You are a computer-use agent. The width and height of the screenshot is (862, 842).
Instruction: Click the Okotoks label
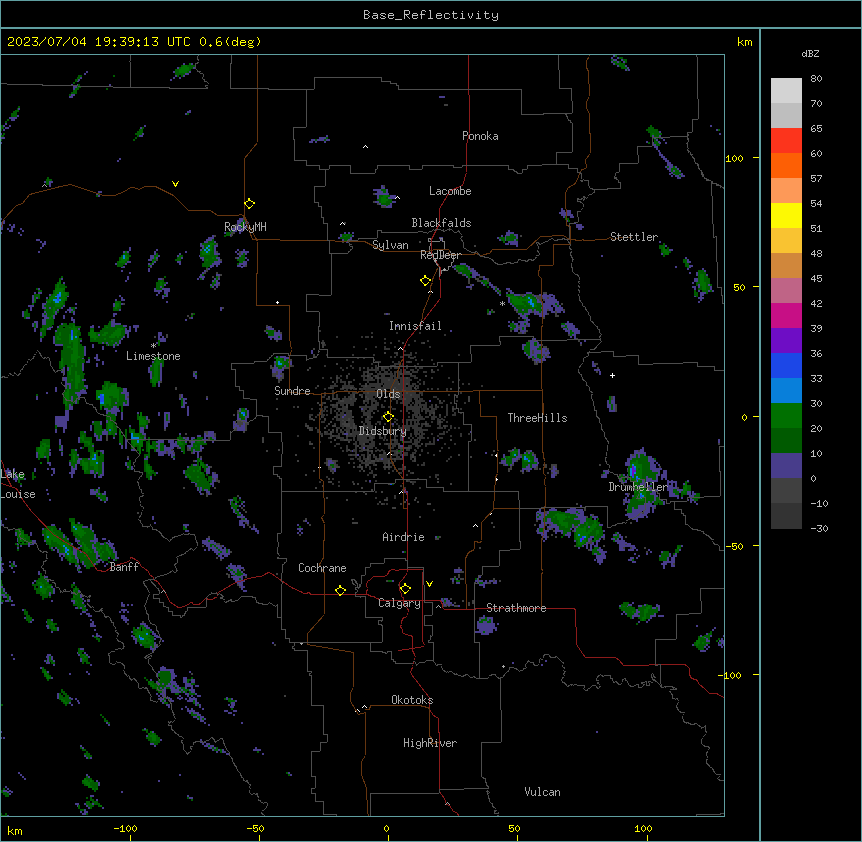click(x=412, y=700)
